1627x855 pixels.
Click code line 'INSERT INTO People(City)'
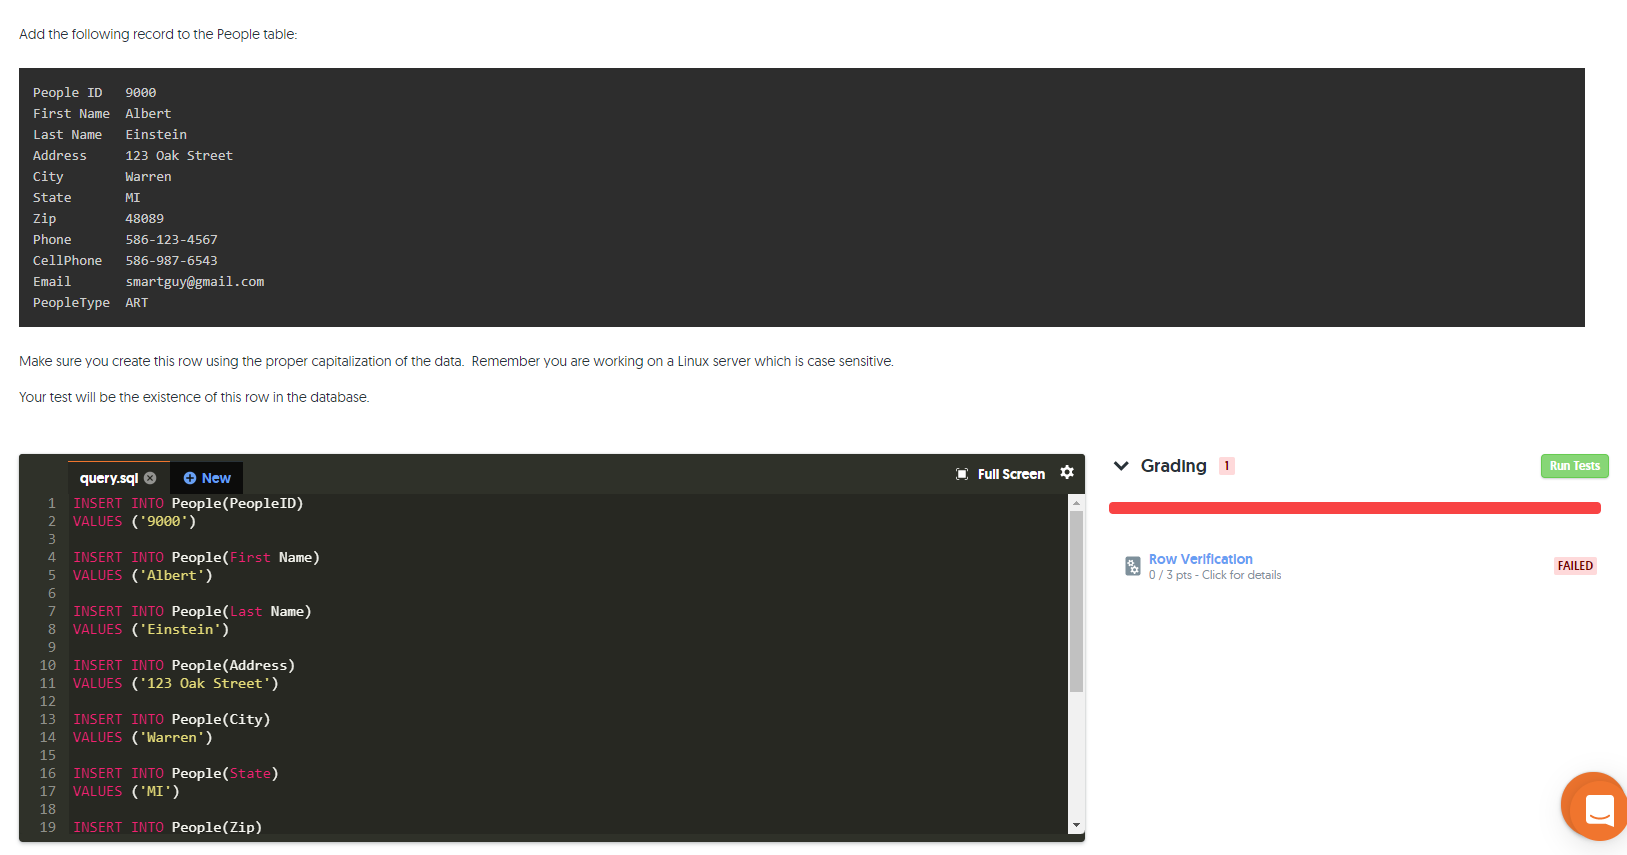tap(171, 719)
